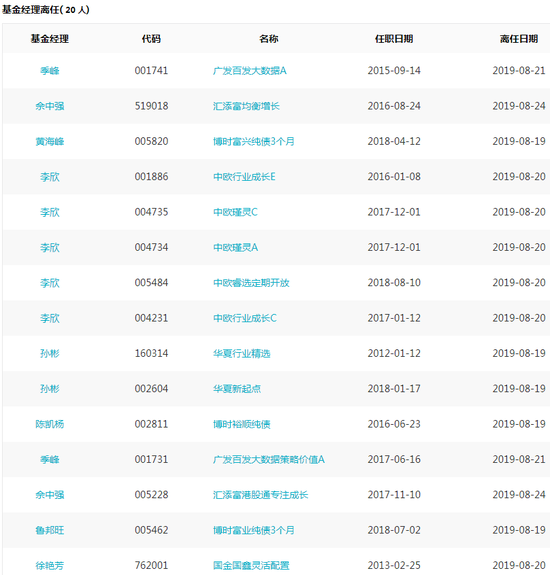
Task: Open fund link 中欧行业成长C
Action: (x=245, y=318)
